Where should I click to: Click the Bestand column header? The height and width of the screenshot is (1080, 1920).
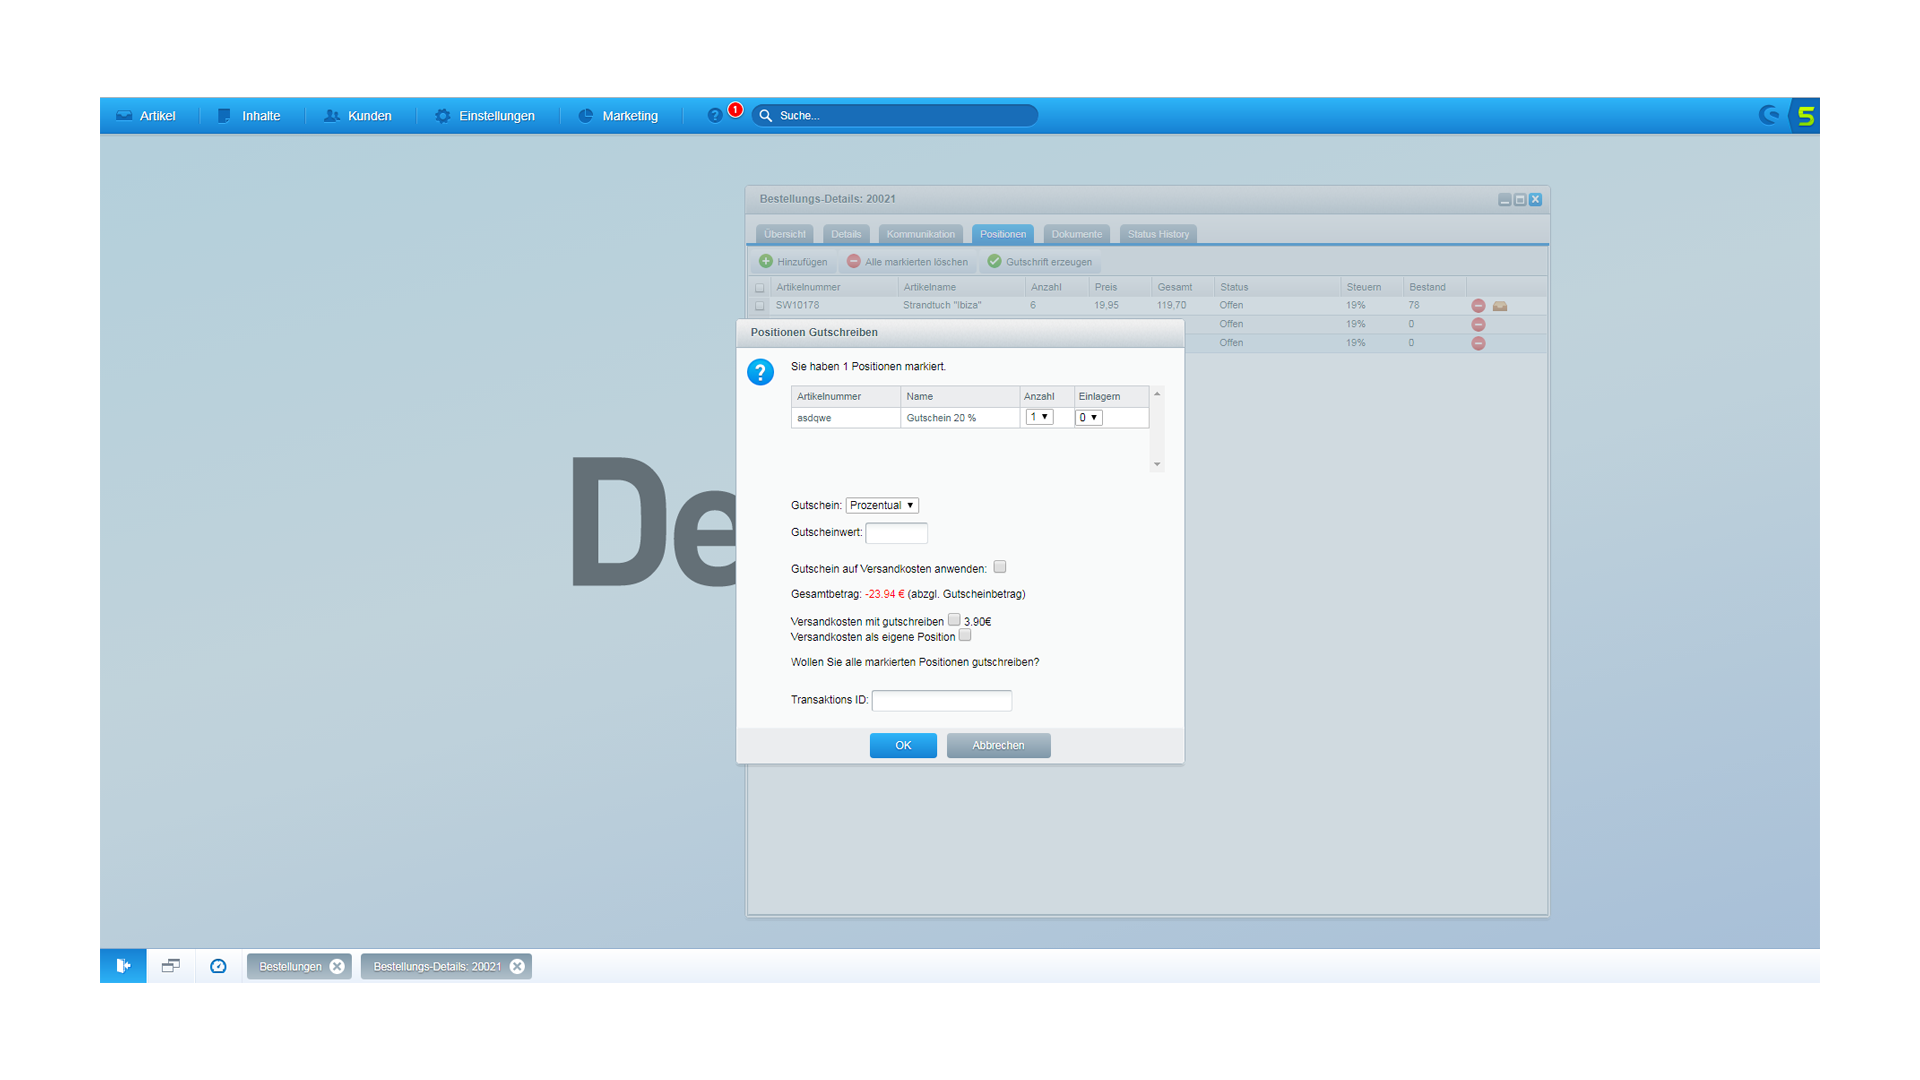pos(1434,288)
